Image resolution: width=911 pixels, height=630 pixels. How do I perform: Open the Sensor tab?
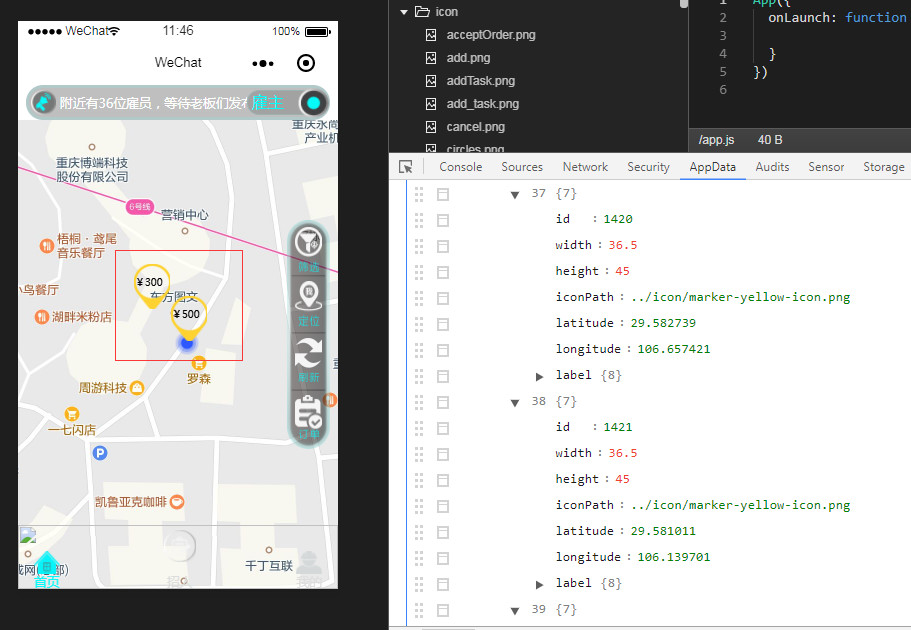(x=826, y=167)
